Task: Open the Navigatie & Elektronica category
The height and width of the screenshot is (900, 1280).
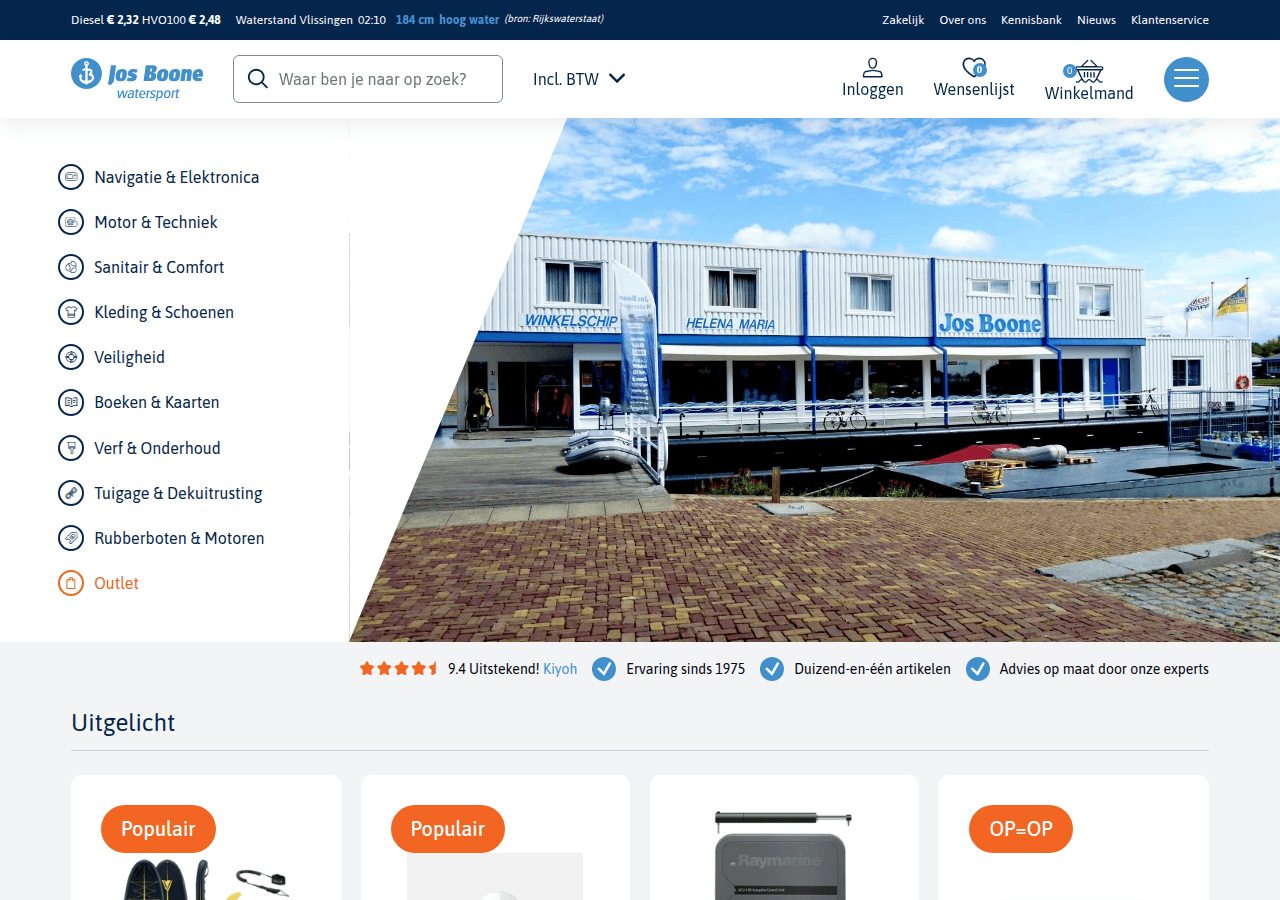Action: (x=177, y=177)
